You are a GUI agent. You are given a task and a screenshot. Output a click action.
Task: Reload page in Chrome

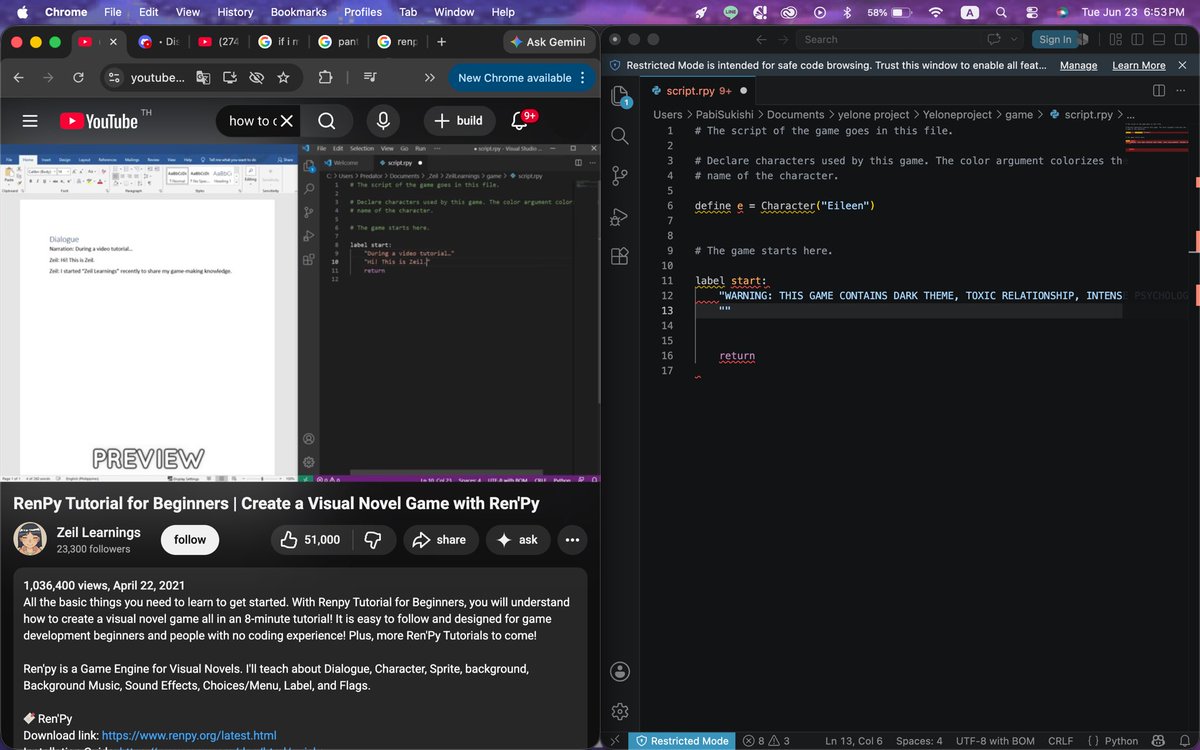tap(78, 78)
